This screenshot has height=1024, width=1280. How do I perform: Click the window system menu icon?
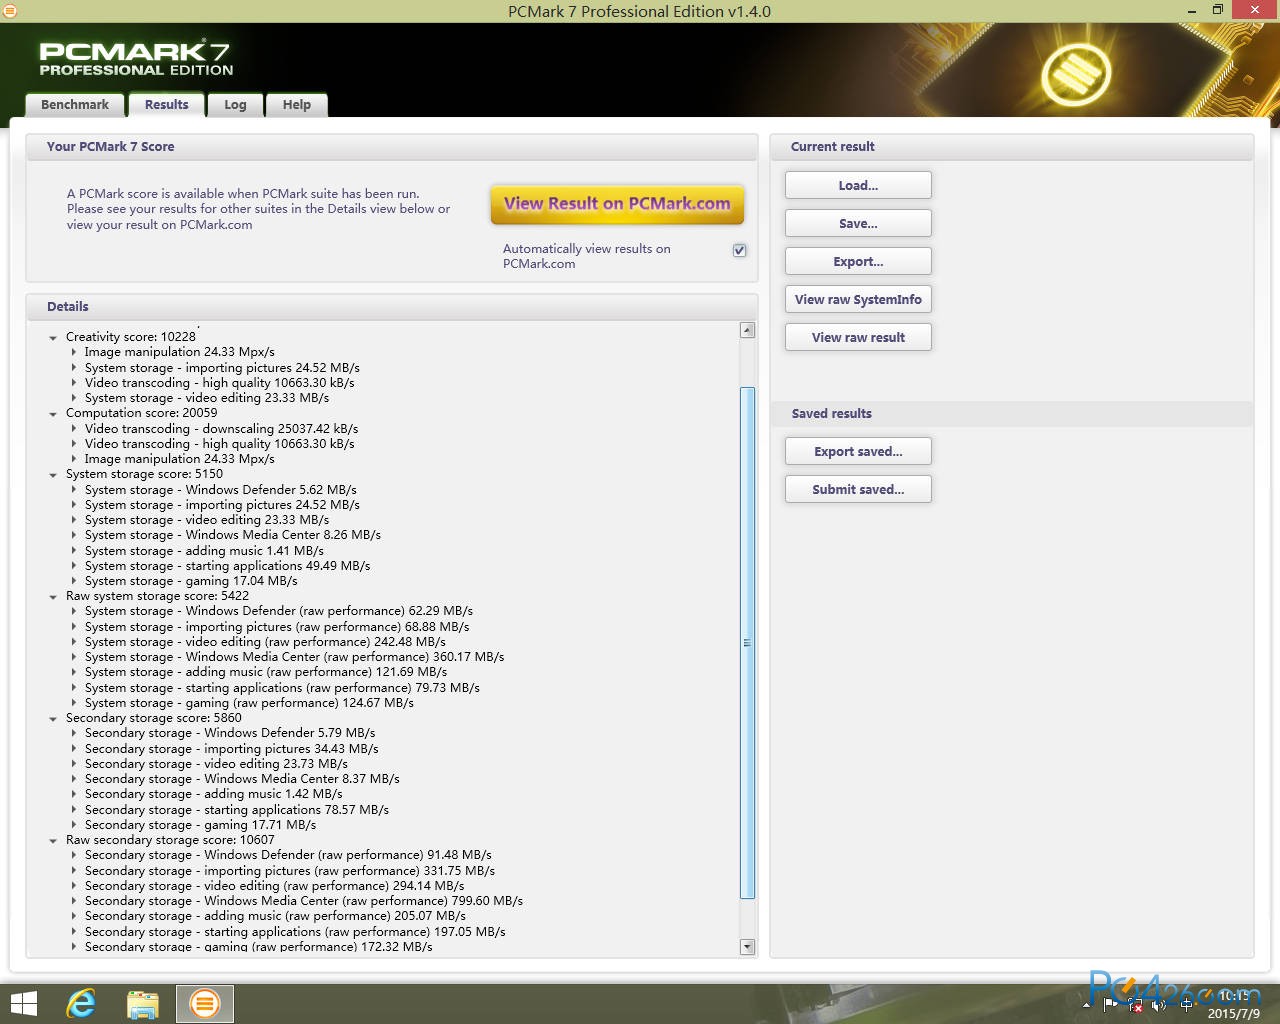click(x=9, y=11)
